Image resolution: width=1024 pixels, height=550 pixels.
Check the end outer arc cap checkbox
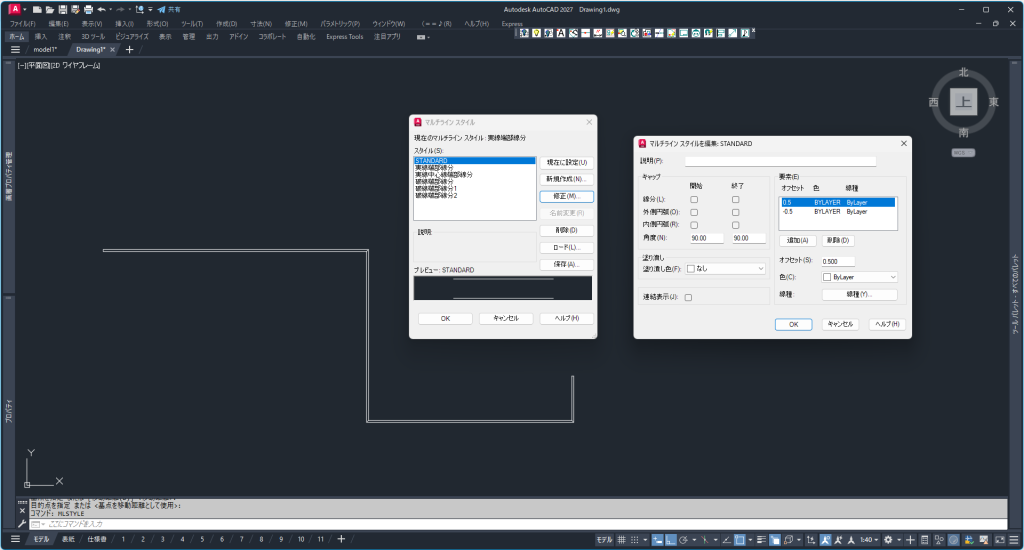(x=735, y=212)
